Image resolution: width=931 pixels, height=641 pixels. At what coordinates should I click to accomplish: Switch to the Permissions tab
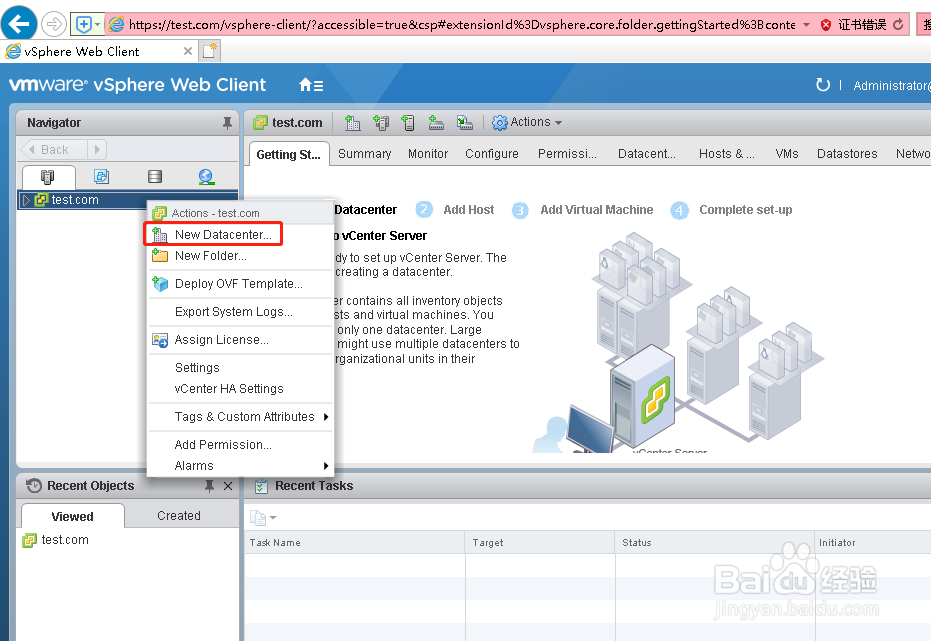point(567,154)
